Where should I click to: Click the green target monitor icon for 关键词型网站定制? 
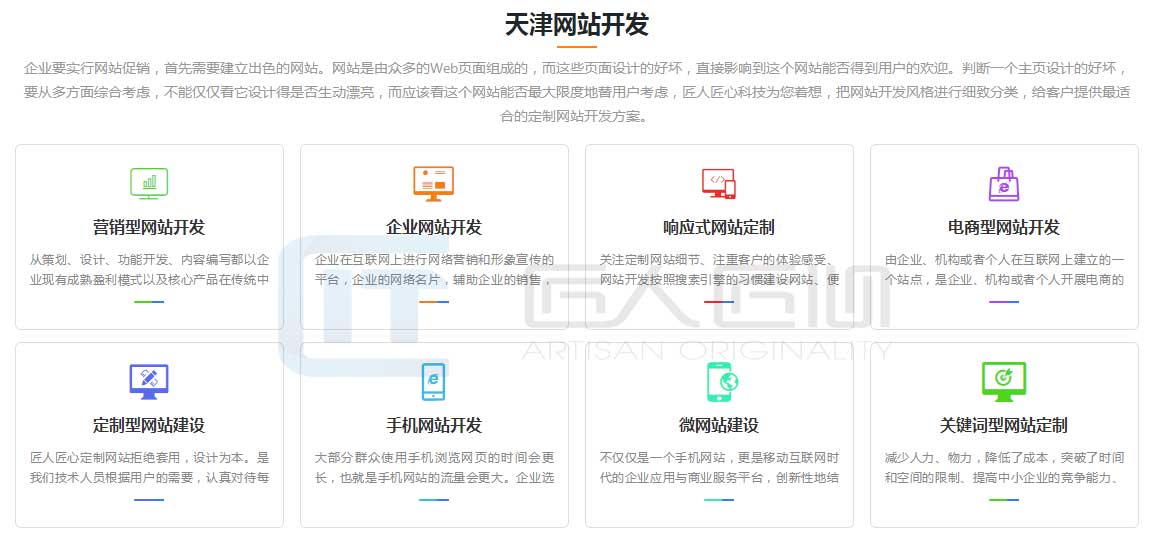coord(1004,382)
